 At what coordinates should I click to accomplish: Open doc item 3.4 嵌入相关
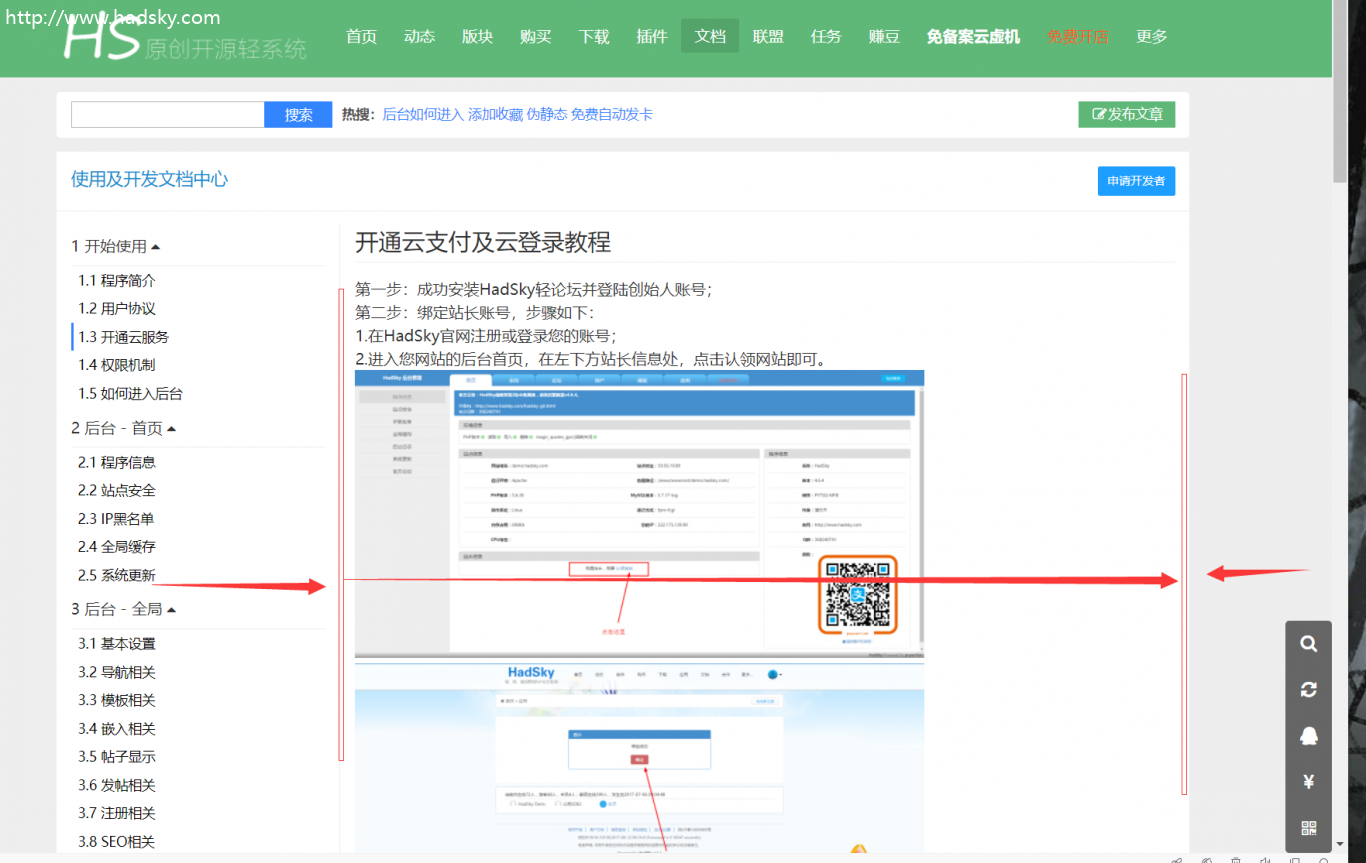[x=117, y=728]
